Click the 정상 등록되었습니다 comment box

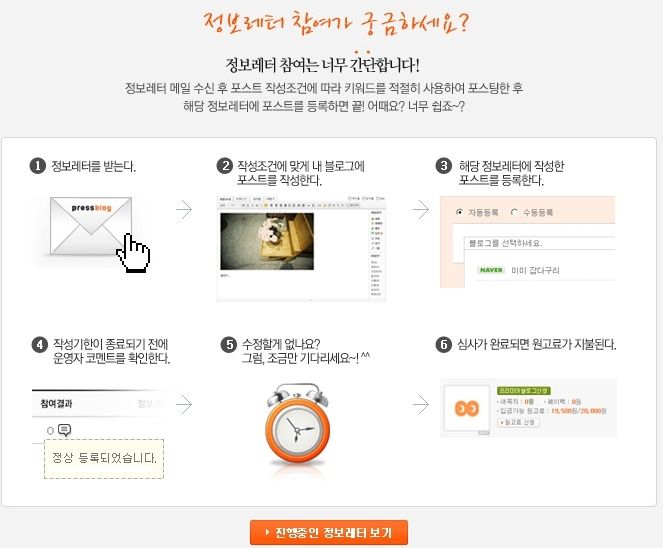click(104, 459)
